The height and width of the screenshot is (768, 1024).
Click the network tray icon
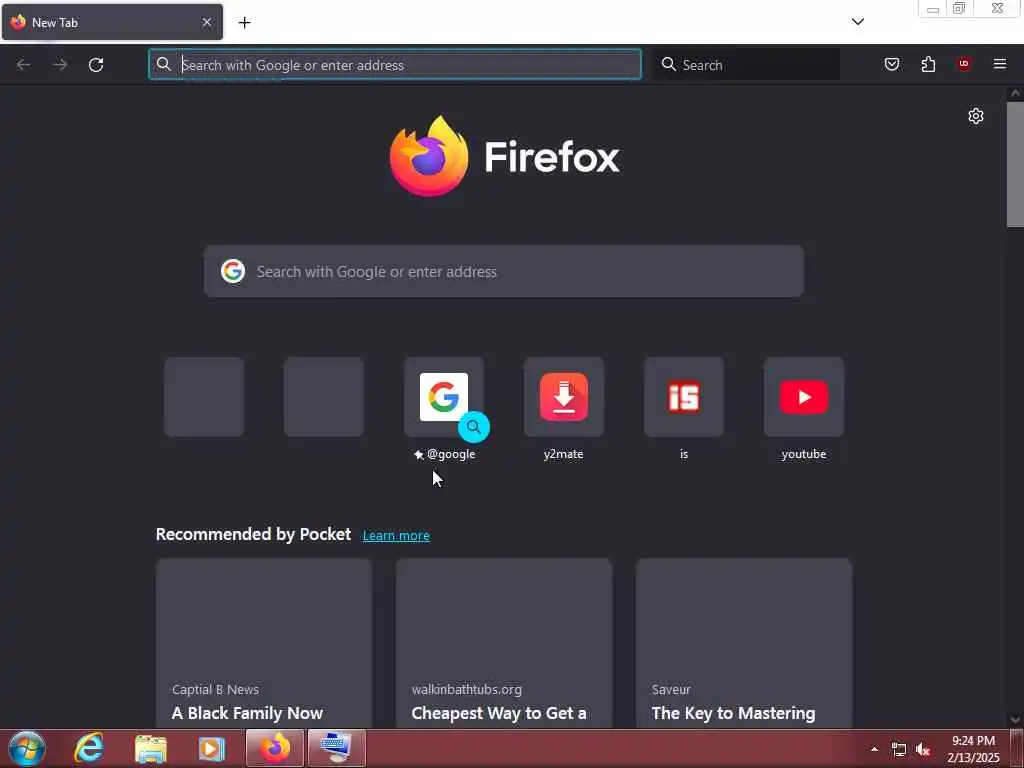[899, 750]
